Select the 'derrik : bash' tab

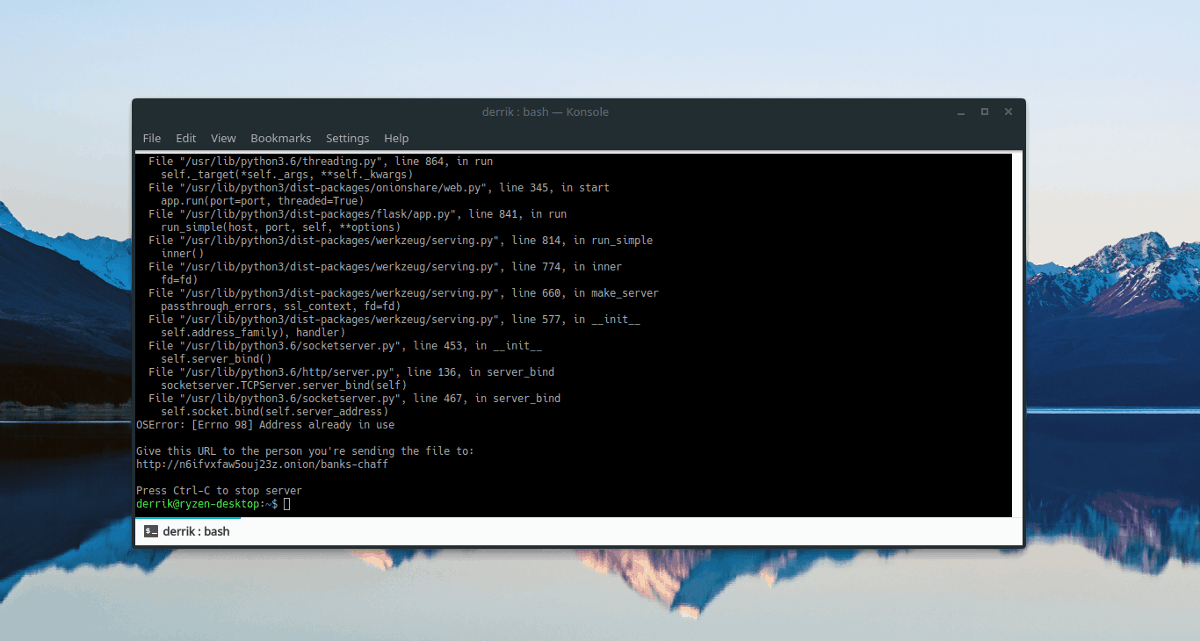pyautogui.click(x=187, y=531)
